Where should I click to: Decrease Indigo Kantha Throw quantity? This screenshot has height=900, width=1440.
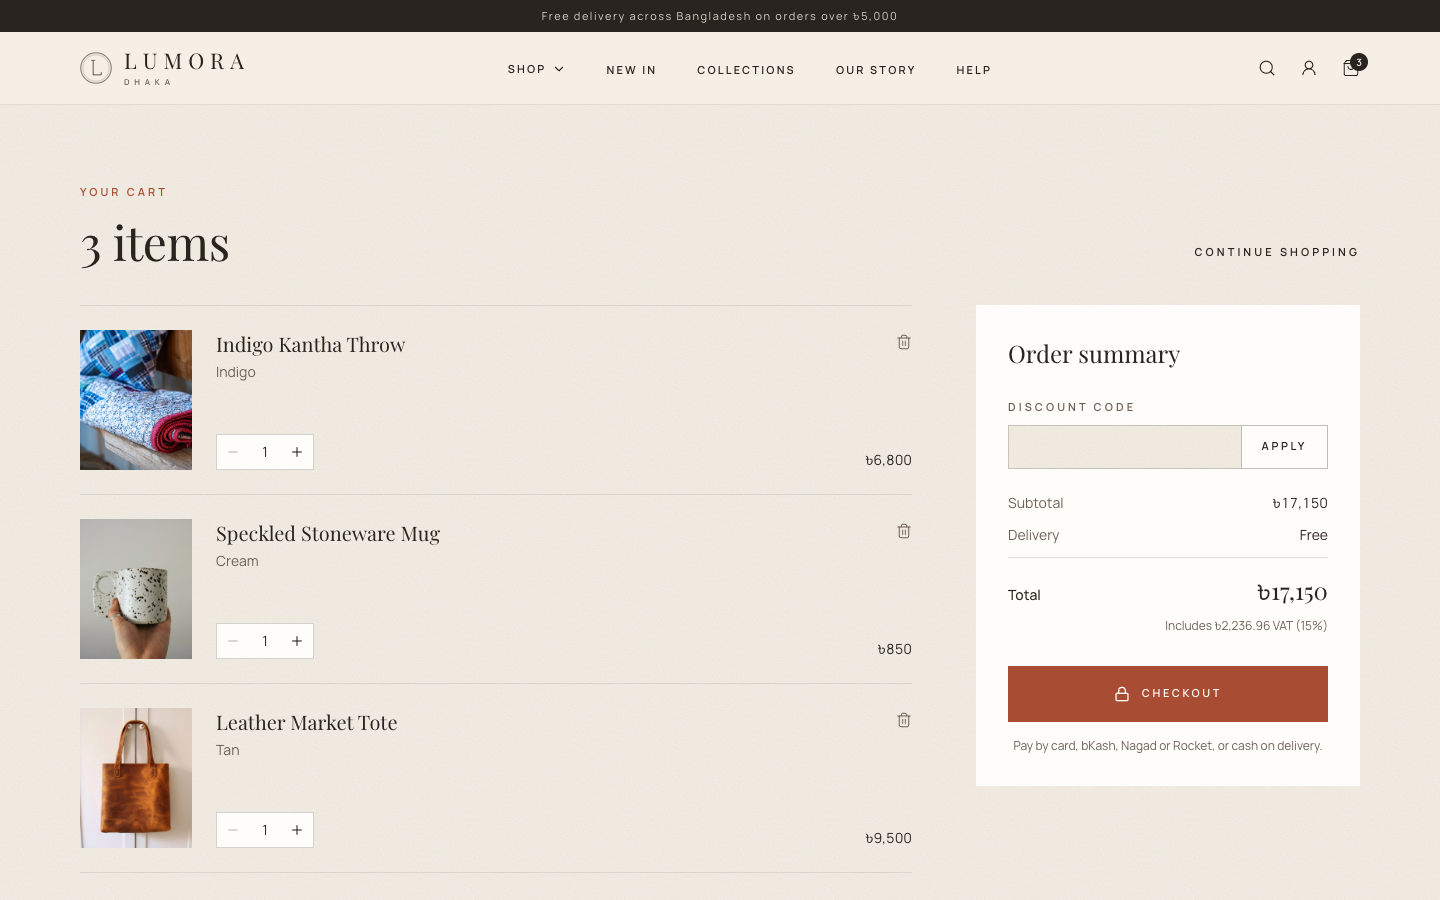tap(233, 452)
